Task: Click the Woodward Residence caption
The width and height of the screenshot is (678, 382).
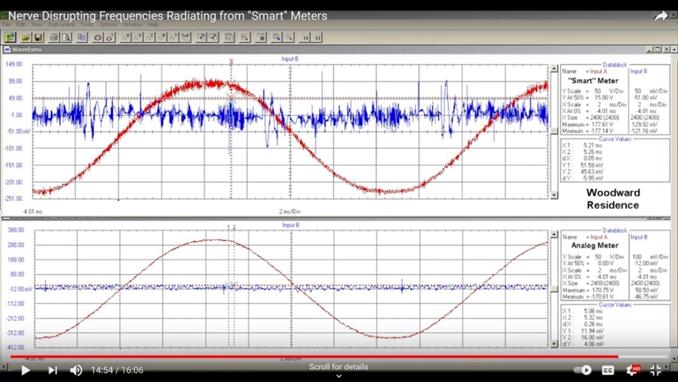Action: [x=613, y=199]
